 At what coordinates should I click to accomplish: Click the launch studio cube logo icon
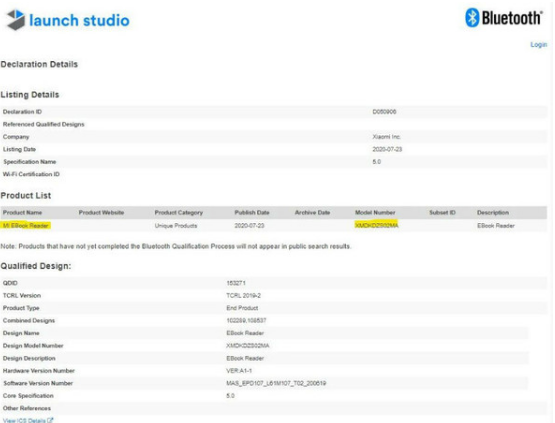[x=16, y=19]
